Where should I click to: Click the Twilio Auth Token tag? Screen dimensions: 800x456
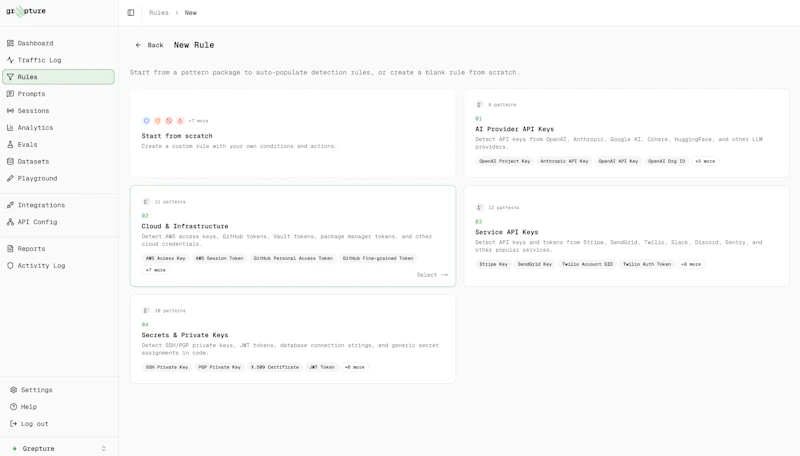[x=647, y=264]
